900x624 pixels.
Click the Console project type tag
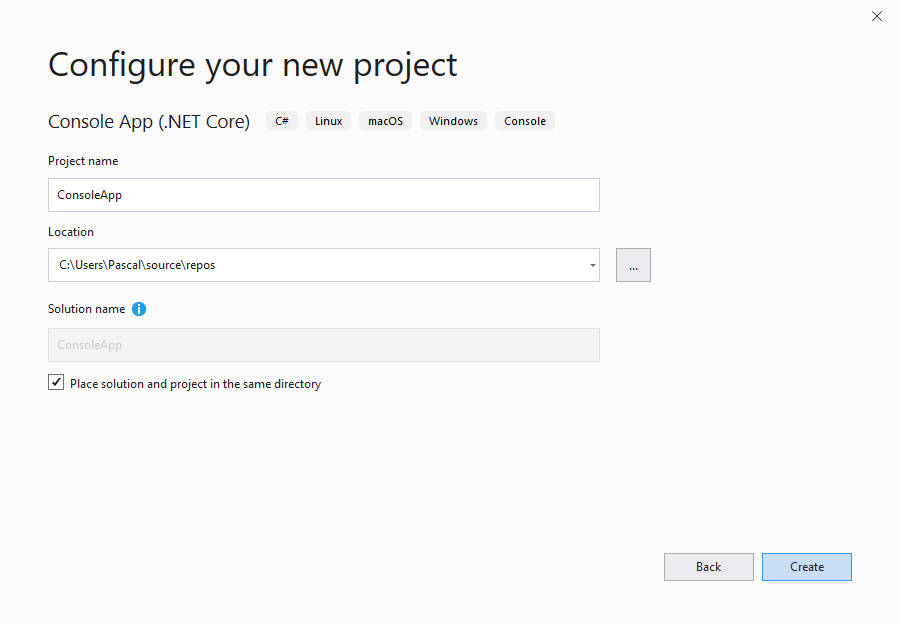pos(524,121)
